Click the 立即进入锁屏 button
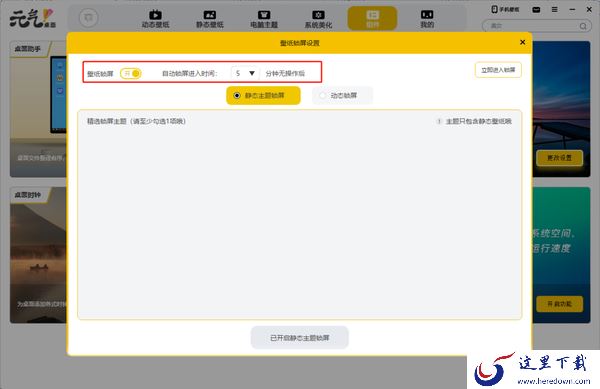The width and height of the screenshot is (600, 389). pos(498,70)
